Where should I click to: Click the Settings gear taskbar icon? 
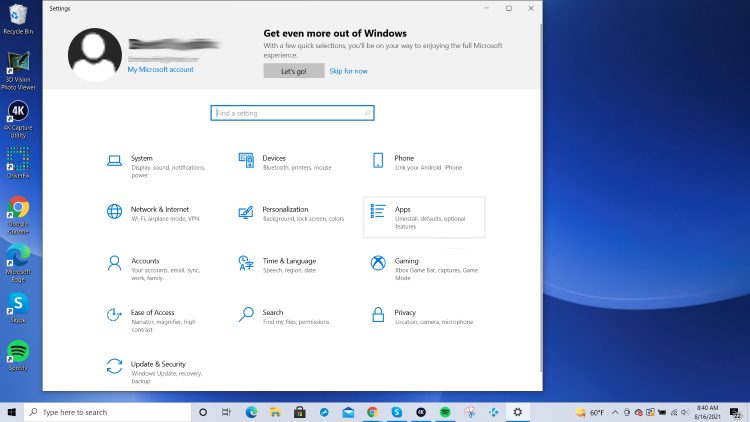518,412
